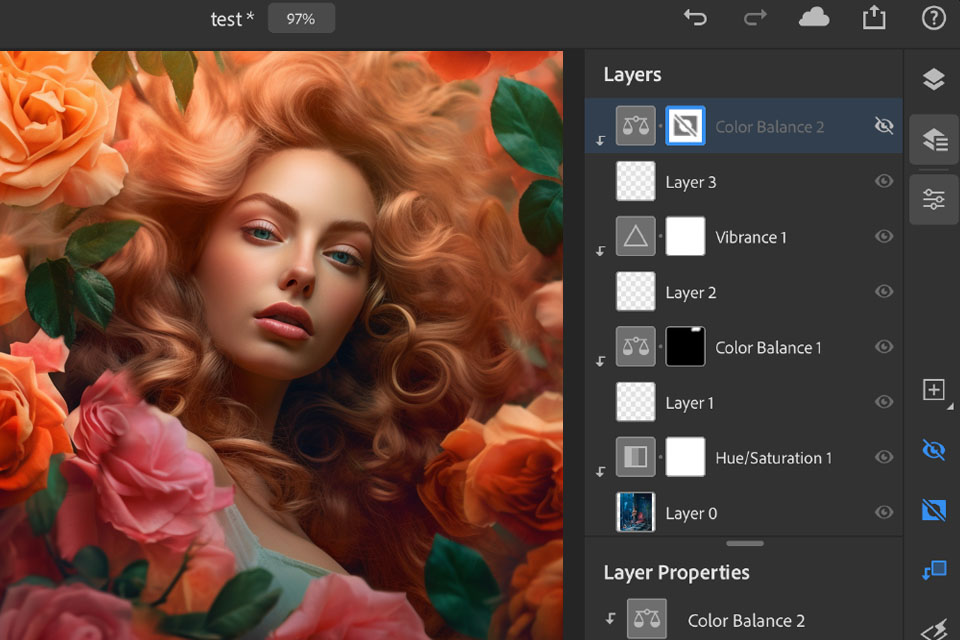Hide Layer 3 using its eye icon

click(x=883, y=181)
